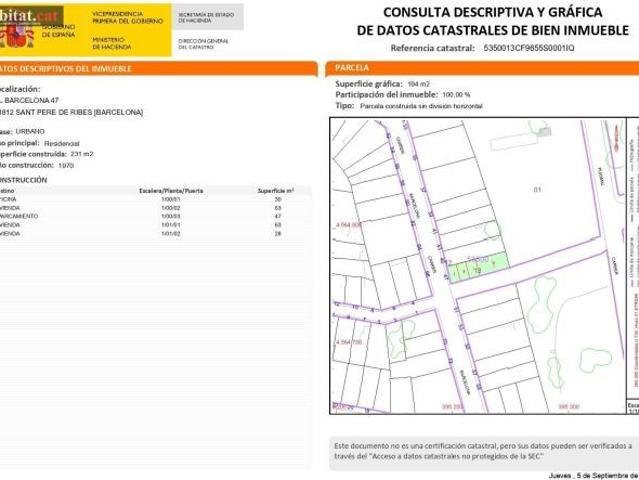This screenshot has width=639, height=480.
Task: Click the large parcel labeled 01 on the map
Action: coord(537,189)
